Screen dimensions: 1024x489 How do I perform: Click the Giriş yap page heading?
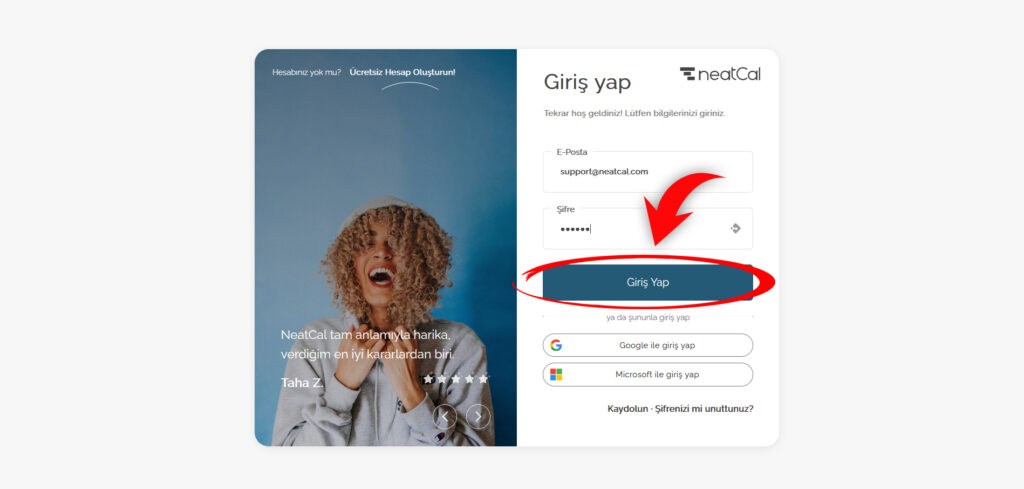(587, 83)
